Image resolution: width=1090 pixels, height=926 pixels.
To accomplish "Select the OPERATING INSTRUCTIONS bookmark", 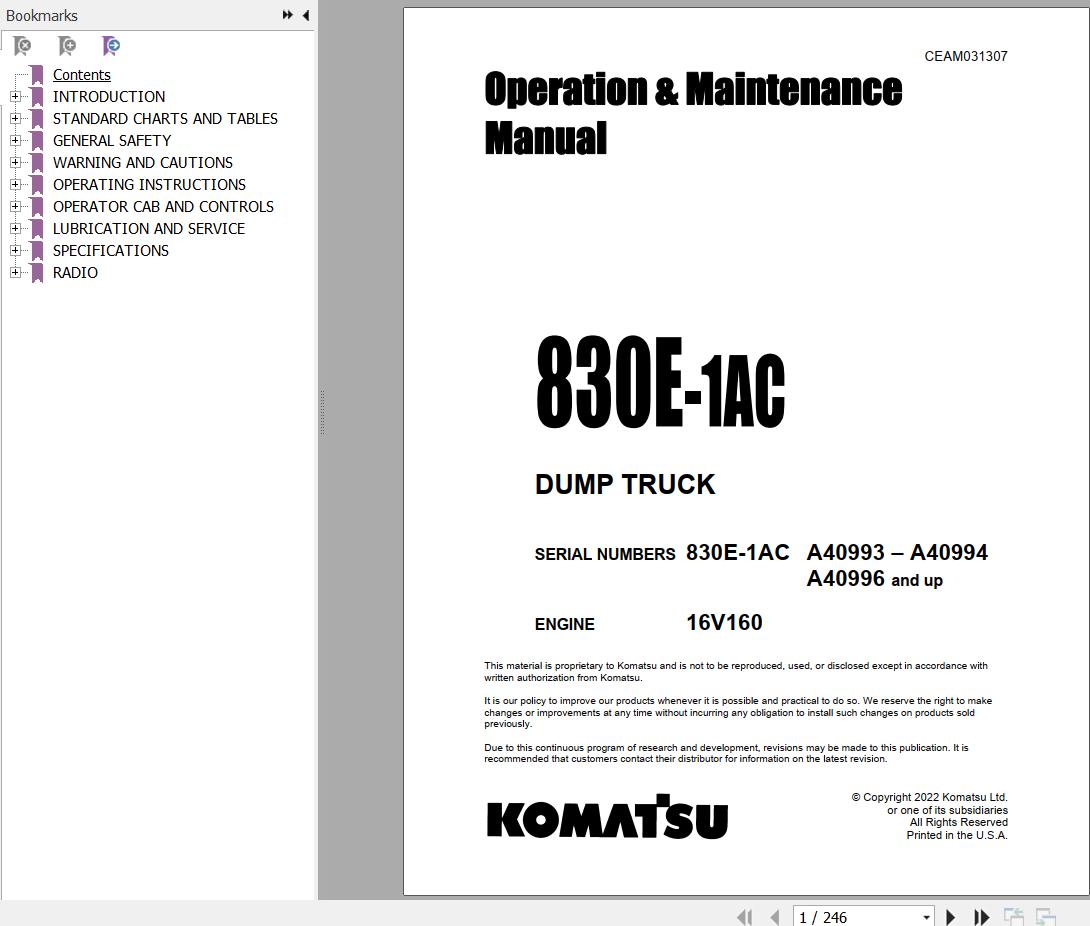I will 149,185.
